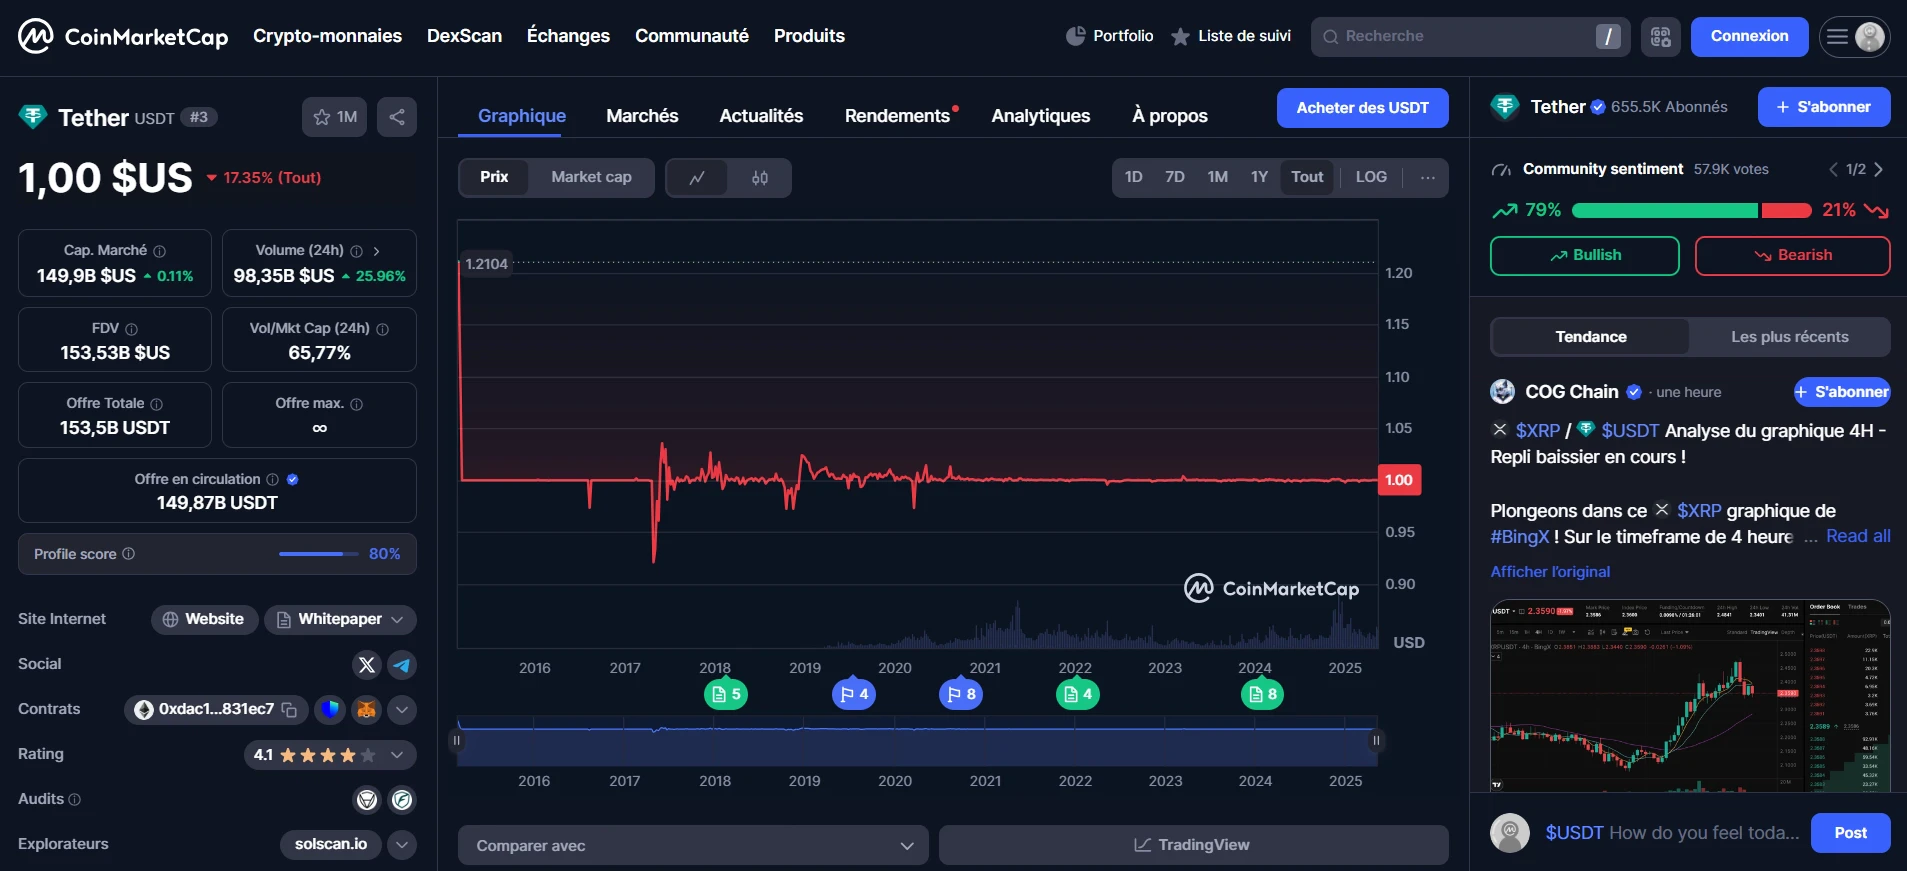The width and height of the screenshot is (1907, 871).
Task: Open the CoinMarketCap logo home link
Action: pyautogui.click(x=123, y=36)
